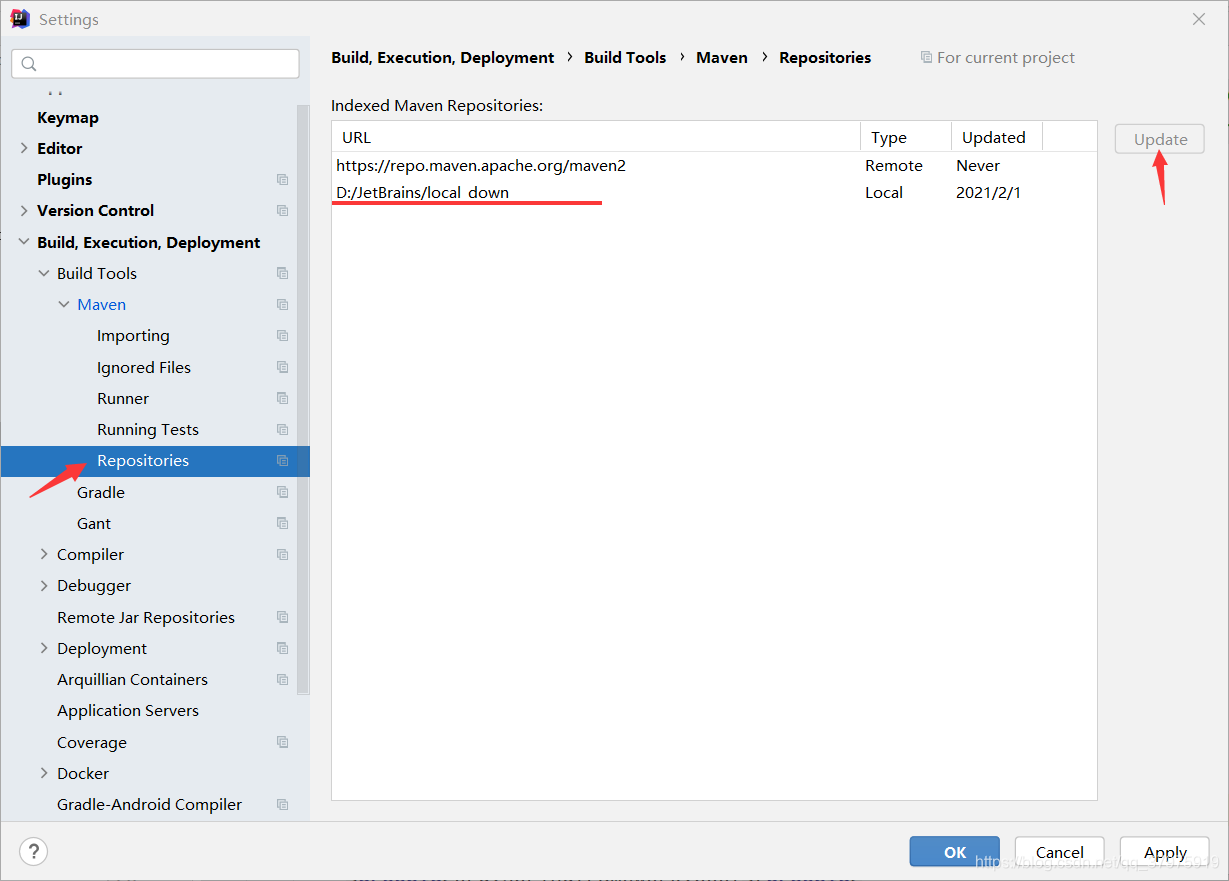The image size is (1229, 881).
Task: Click the project-level icon next to Gant
Action: tap(282, 524)
